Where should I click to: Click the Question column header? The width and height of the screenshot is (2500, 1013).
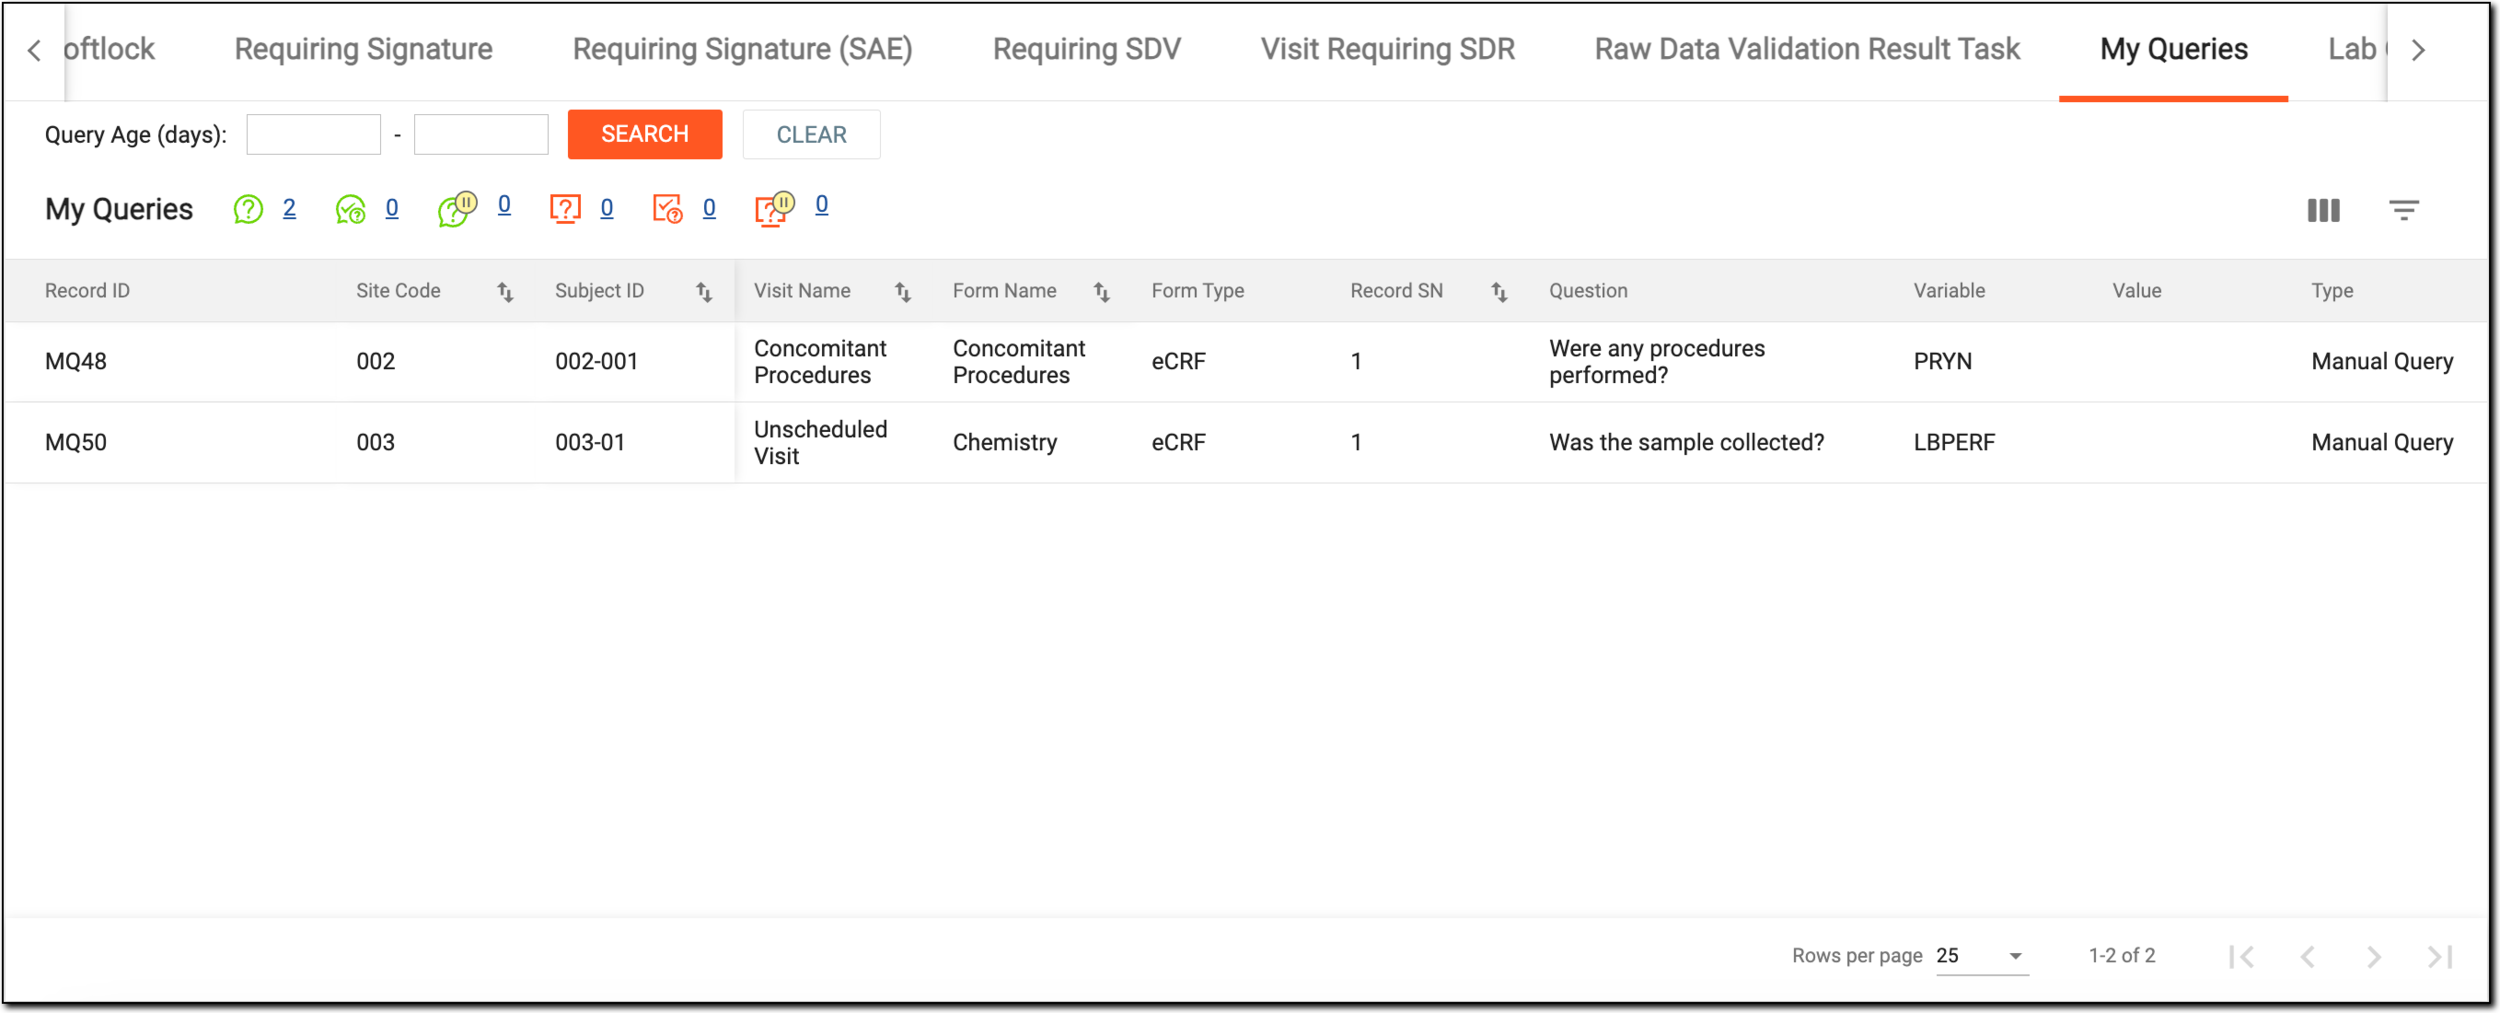pyautogui.click(x=1588, y=291)
